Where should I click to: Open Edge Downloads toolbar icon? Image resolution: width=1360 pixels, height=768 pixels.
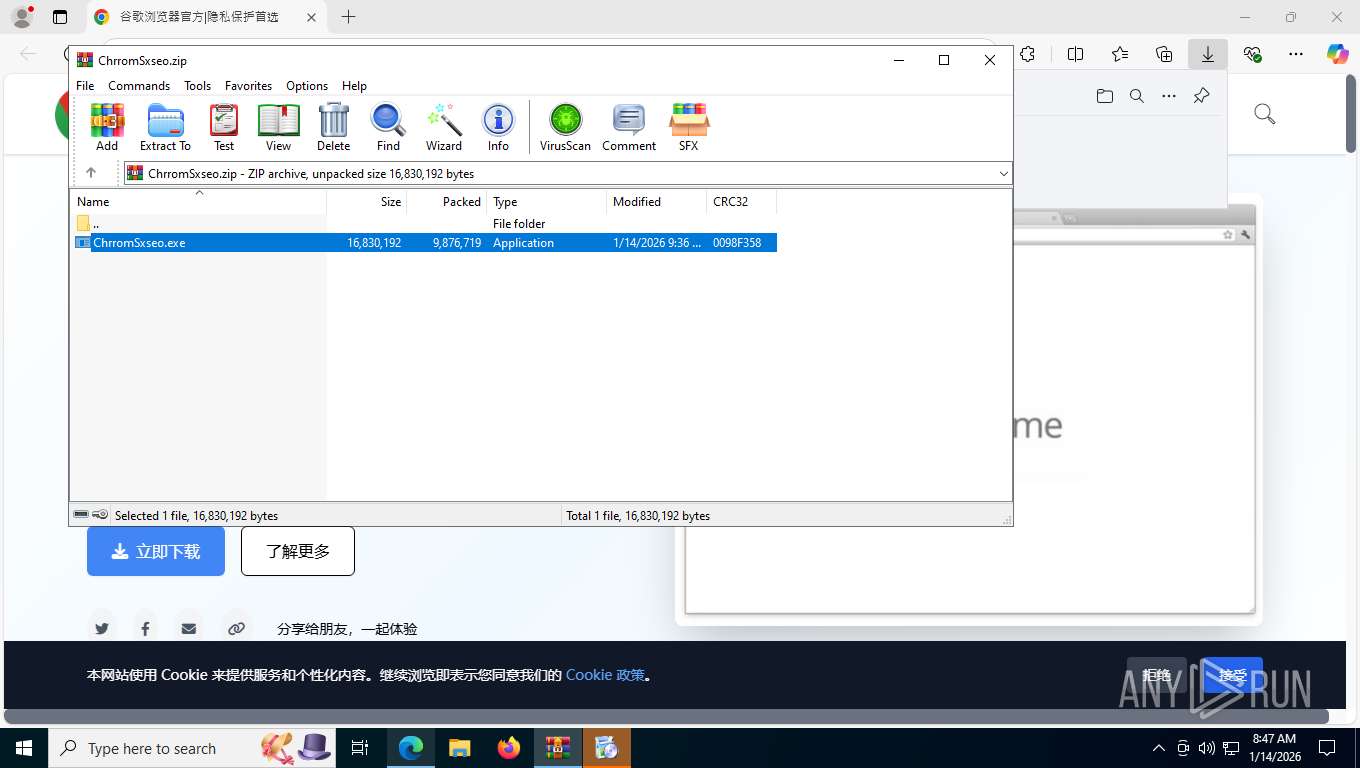(x=1208, y=54)
